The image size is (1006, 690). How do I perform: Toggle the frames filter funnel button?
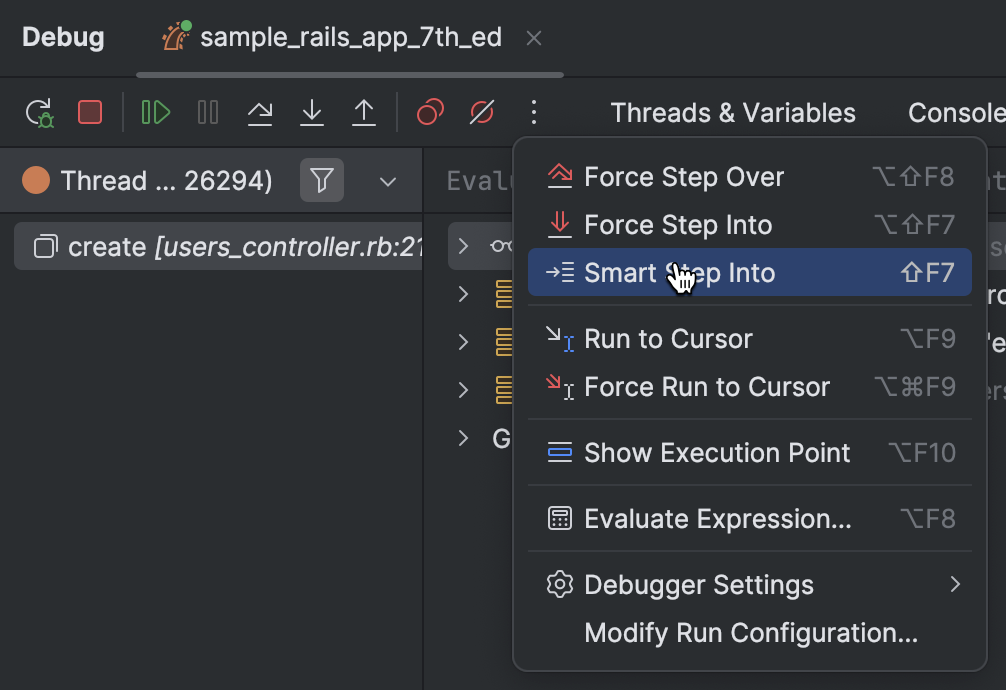click(322, 180)
